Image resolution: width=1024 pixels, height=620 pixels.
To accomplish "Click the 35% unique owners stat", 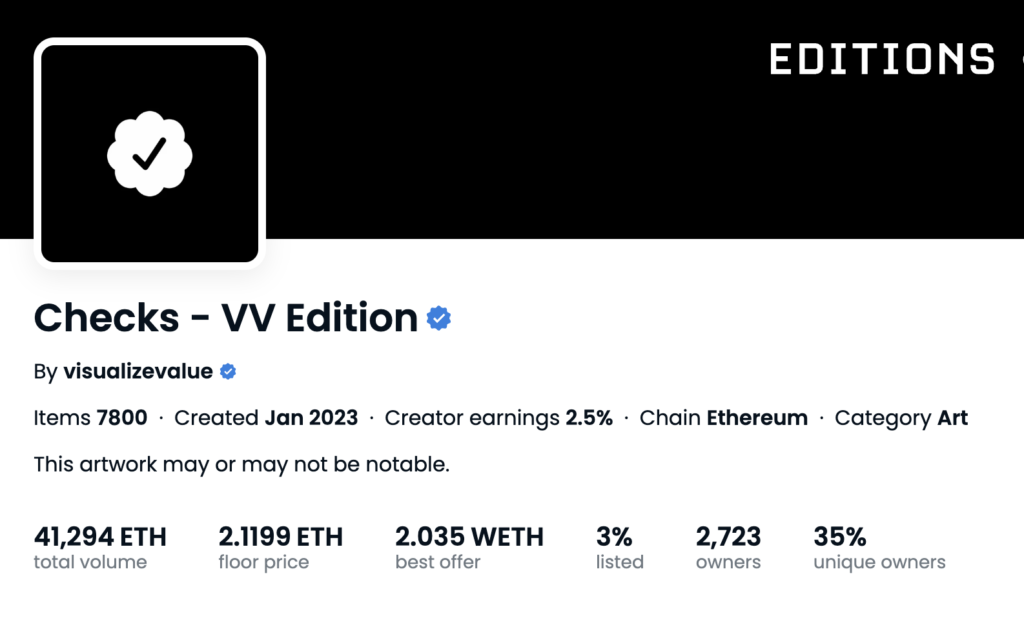I will 840,537.
